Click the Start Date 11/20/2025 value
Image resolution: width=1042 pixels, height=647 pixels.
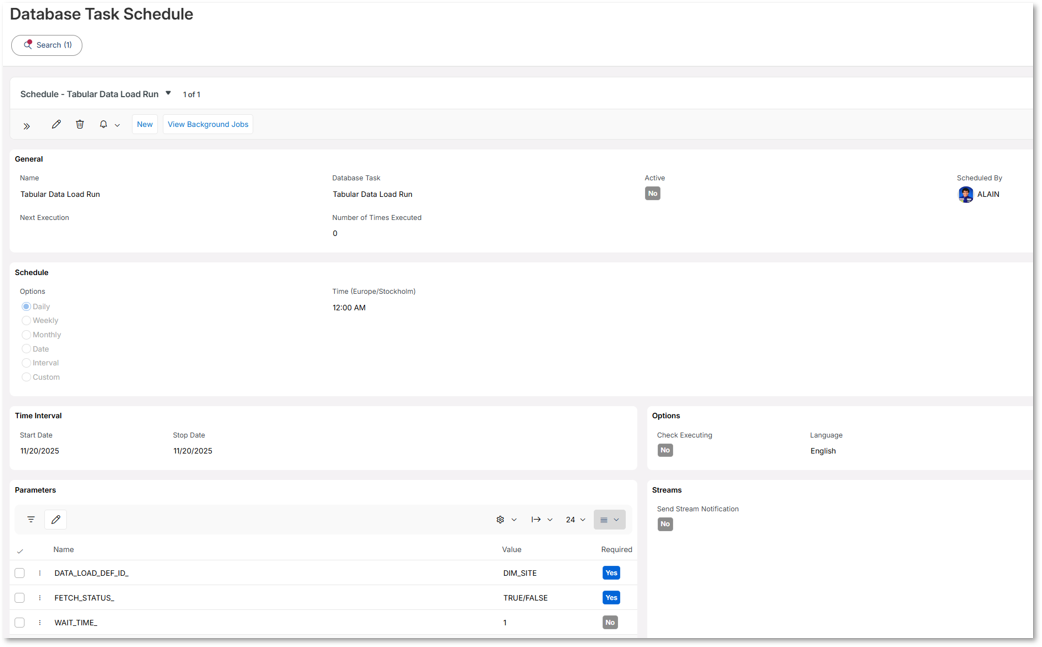point(40,451)
